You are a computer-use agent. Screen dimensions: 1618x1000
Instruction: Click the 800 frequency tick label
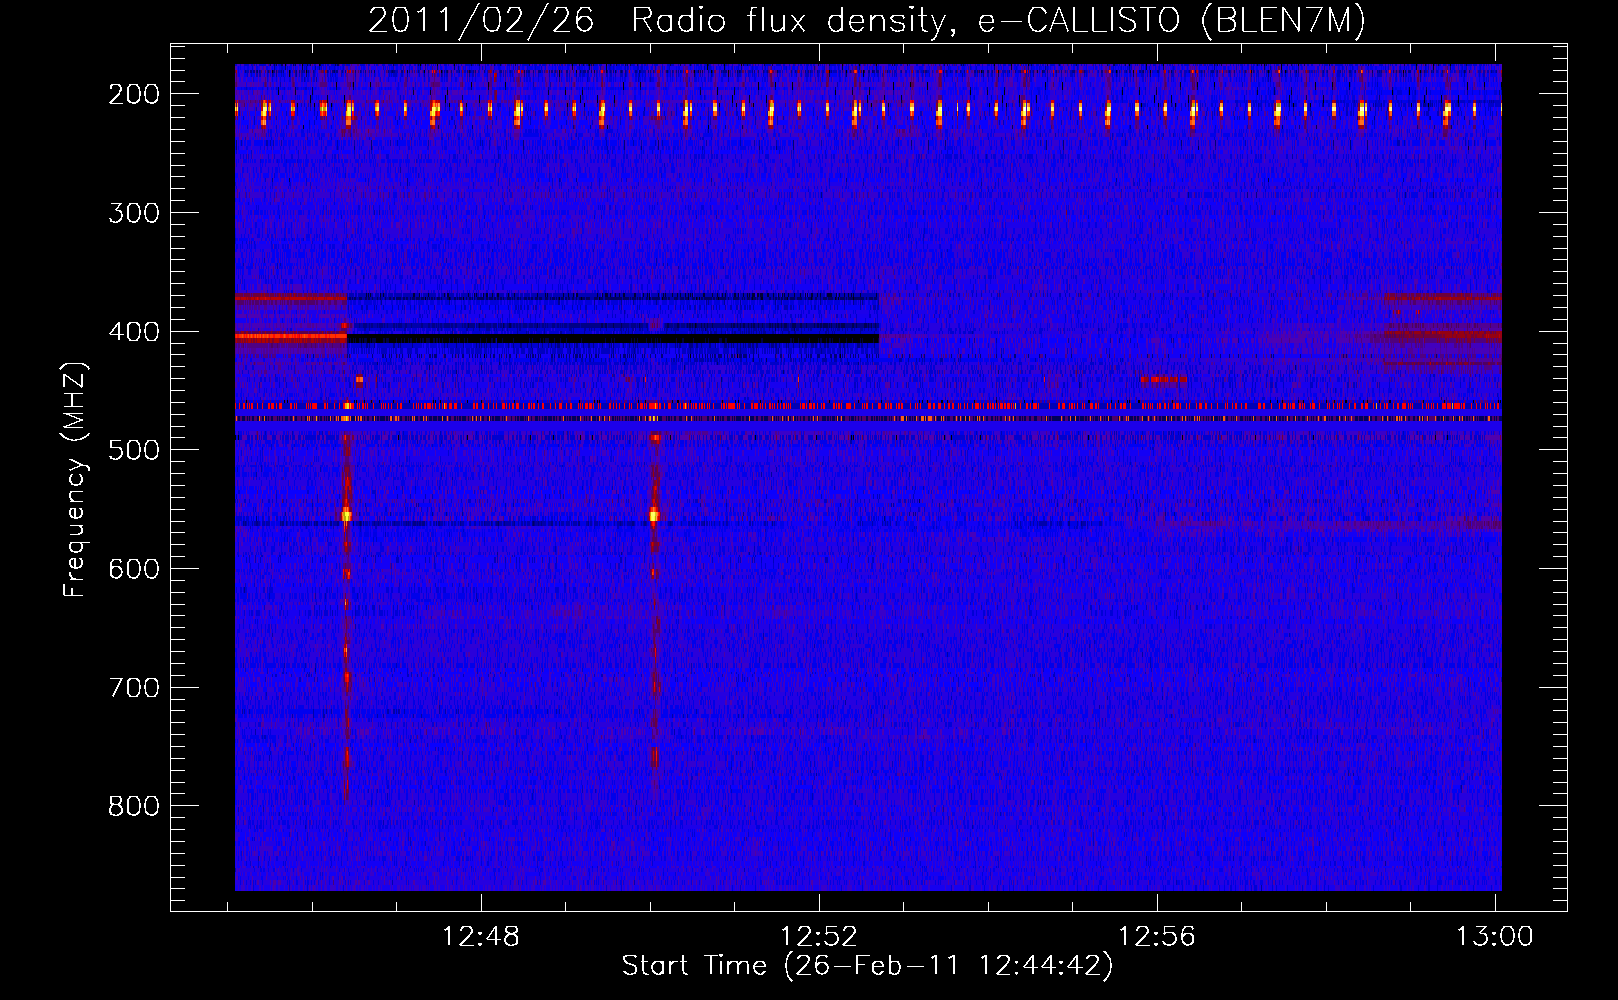click(134, 806)
